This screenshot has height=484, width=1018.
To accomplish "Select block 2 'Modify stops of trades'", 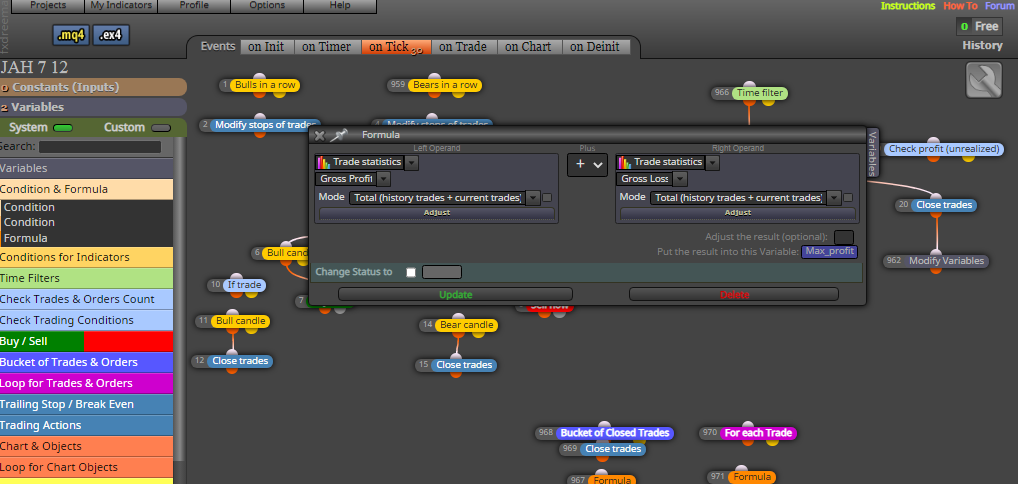I will [x=265, y=125].
